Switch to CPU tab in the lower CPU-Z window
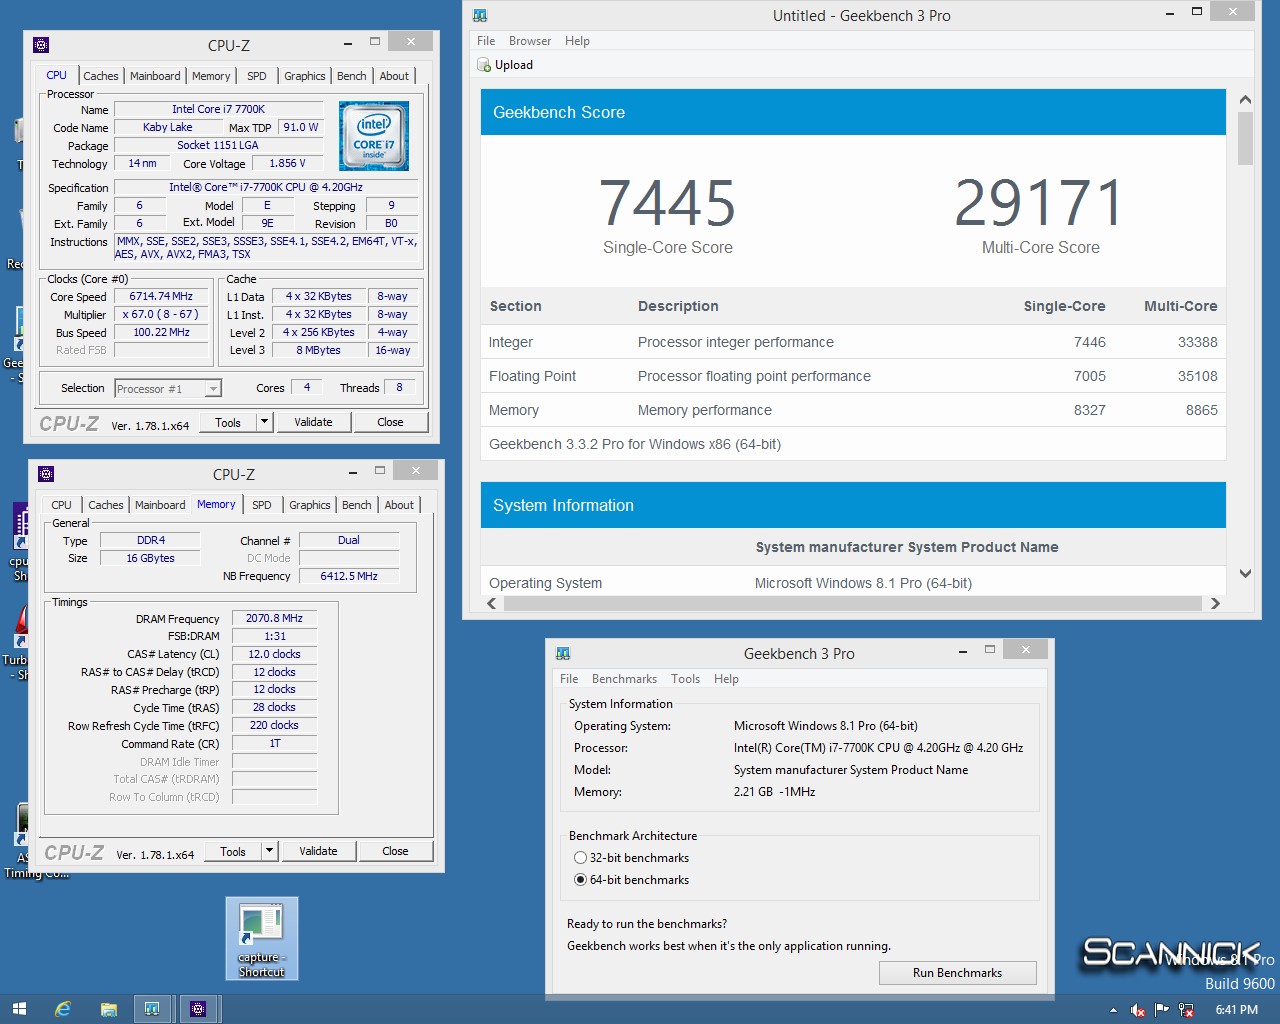 point(61,505)
